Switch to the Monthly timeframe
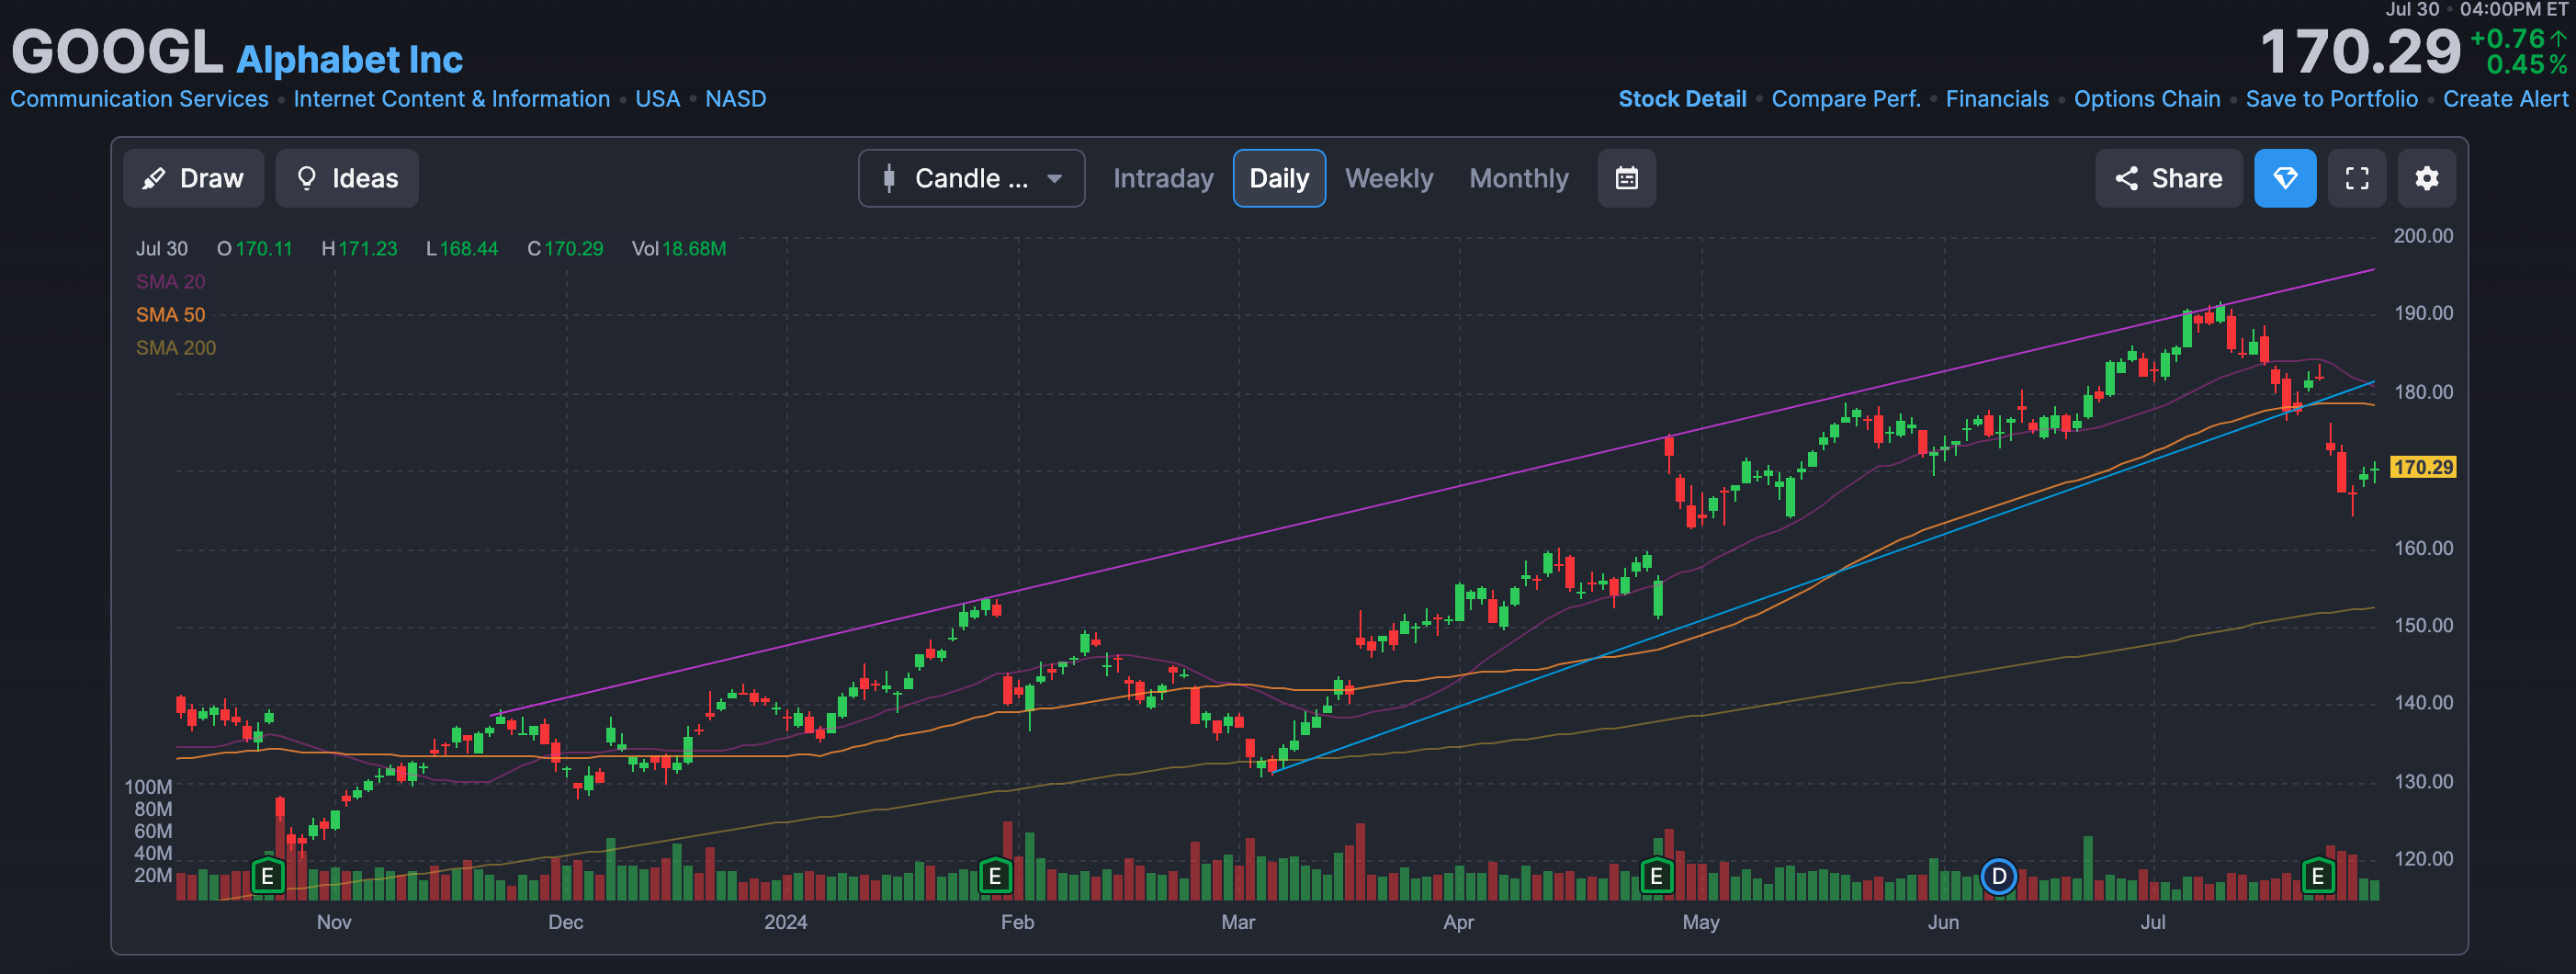Viewport: 2576px width, 974px height. point(1518,178)
